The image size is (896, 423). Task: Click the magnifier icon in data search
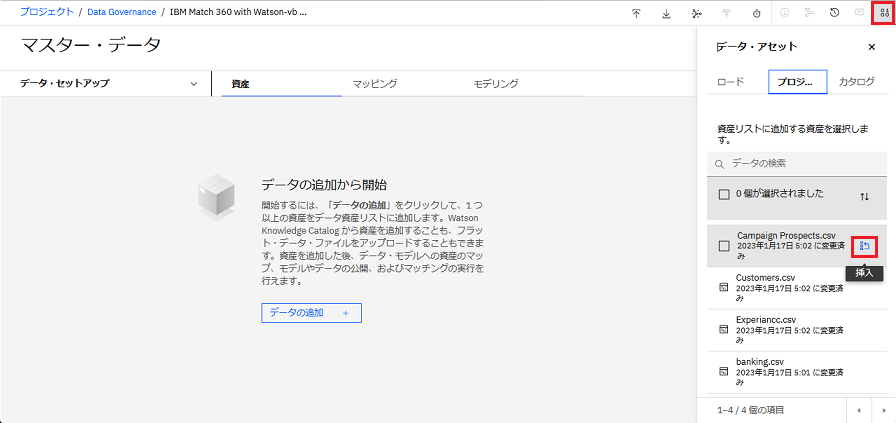pos(720,164)
